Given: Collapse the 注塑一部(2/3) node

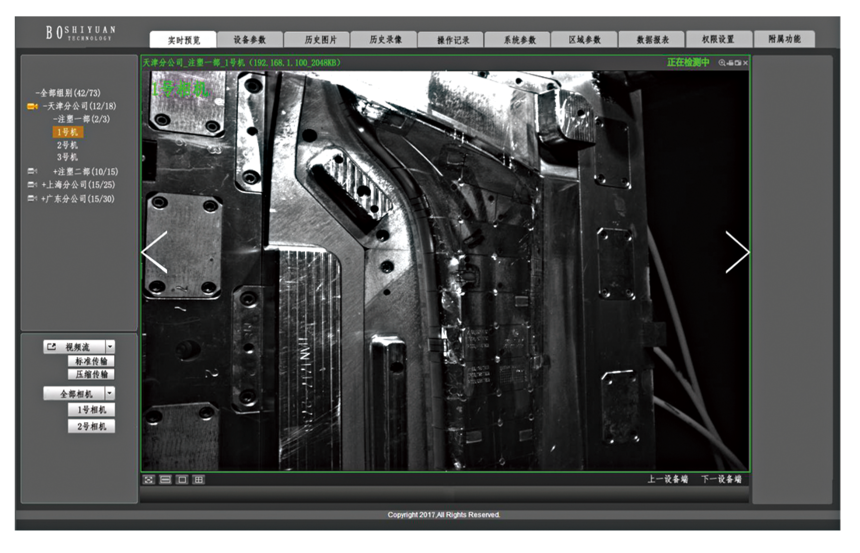Looking at the screenshot, I should click(82, 119).
